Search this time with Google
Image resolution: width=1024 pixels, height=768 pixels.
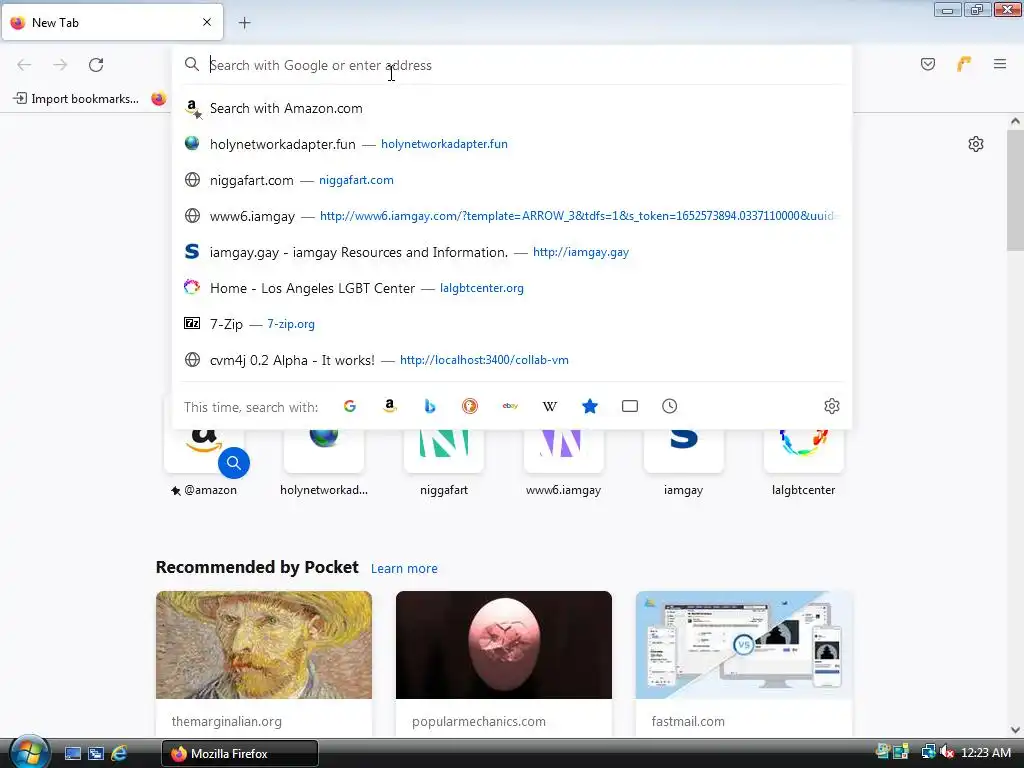[350, 406]
